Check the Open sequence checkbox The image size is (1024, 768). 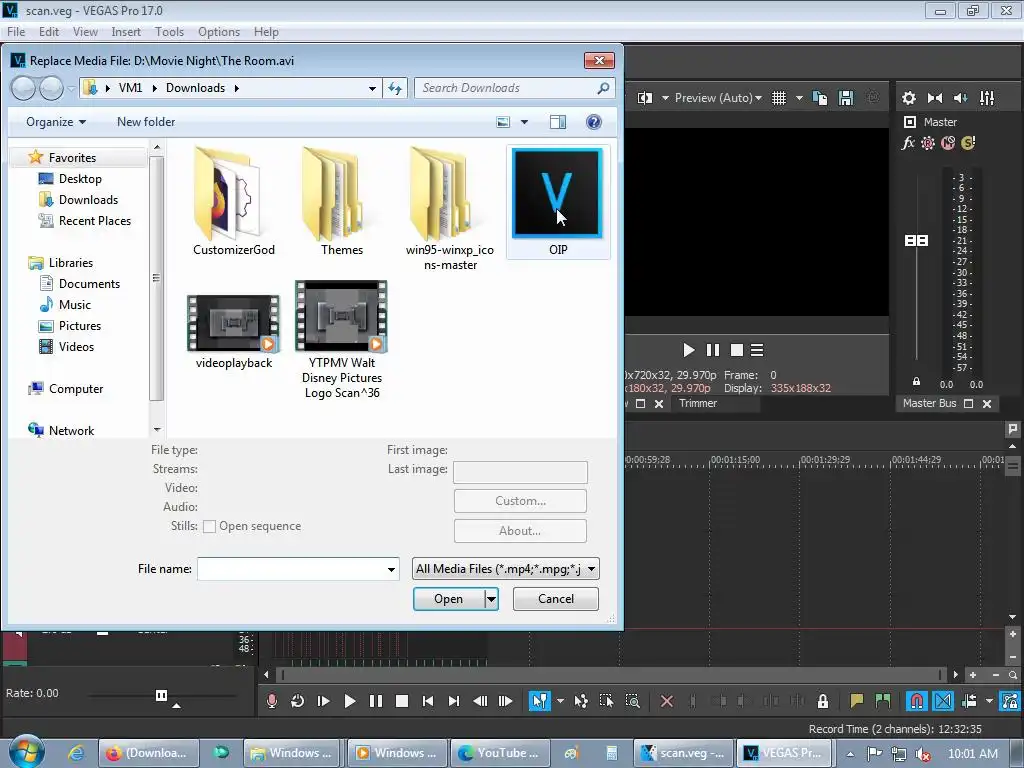click(210, 526)
